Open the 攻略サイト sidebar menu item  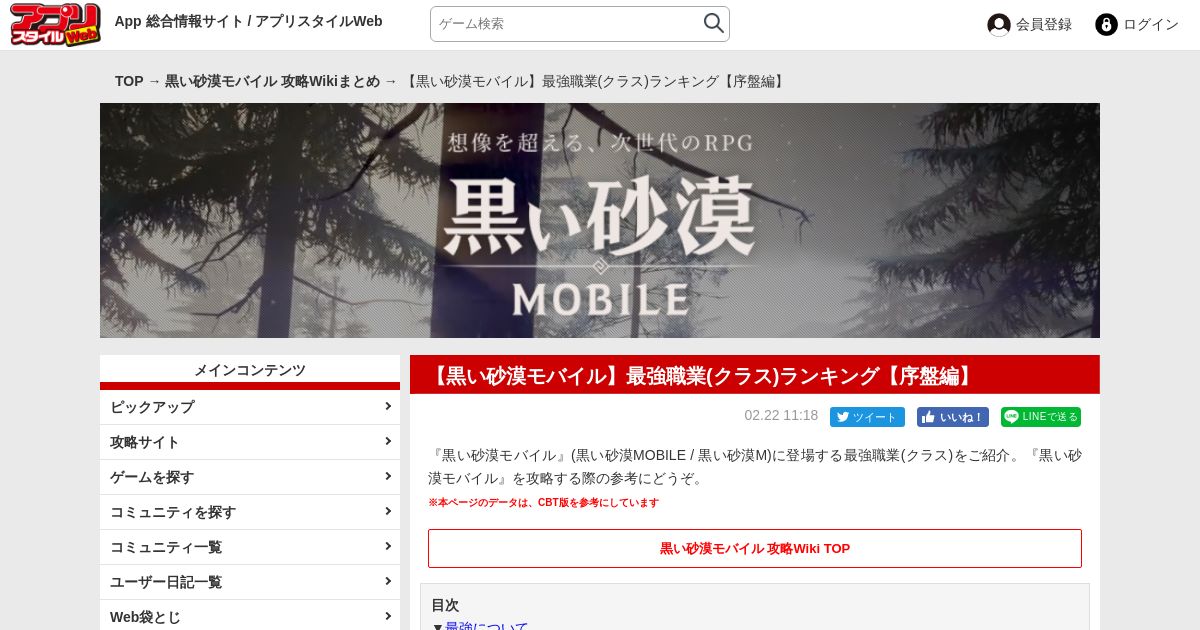click(x=250, y=442)
